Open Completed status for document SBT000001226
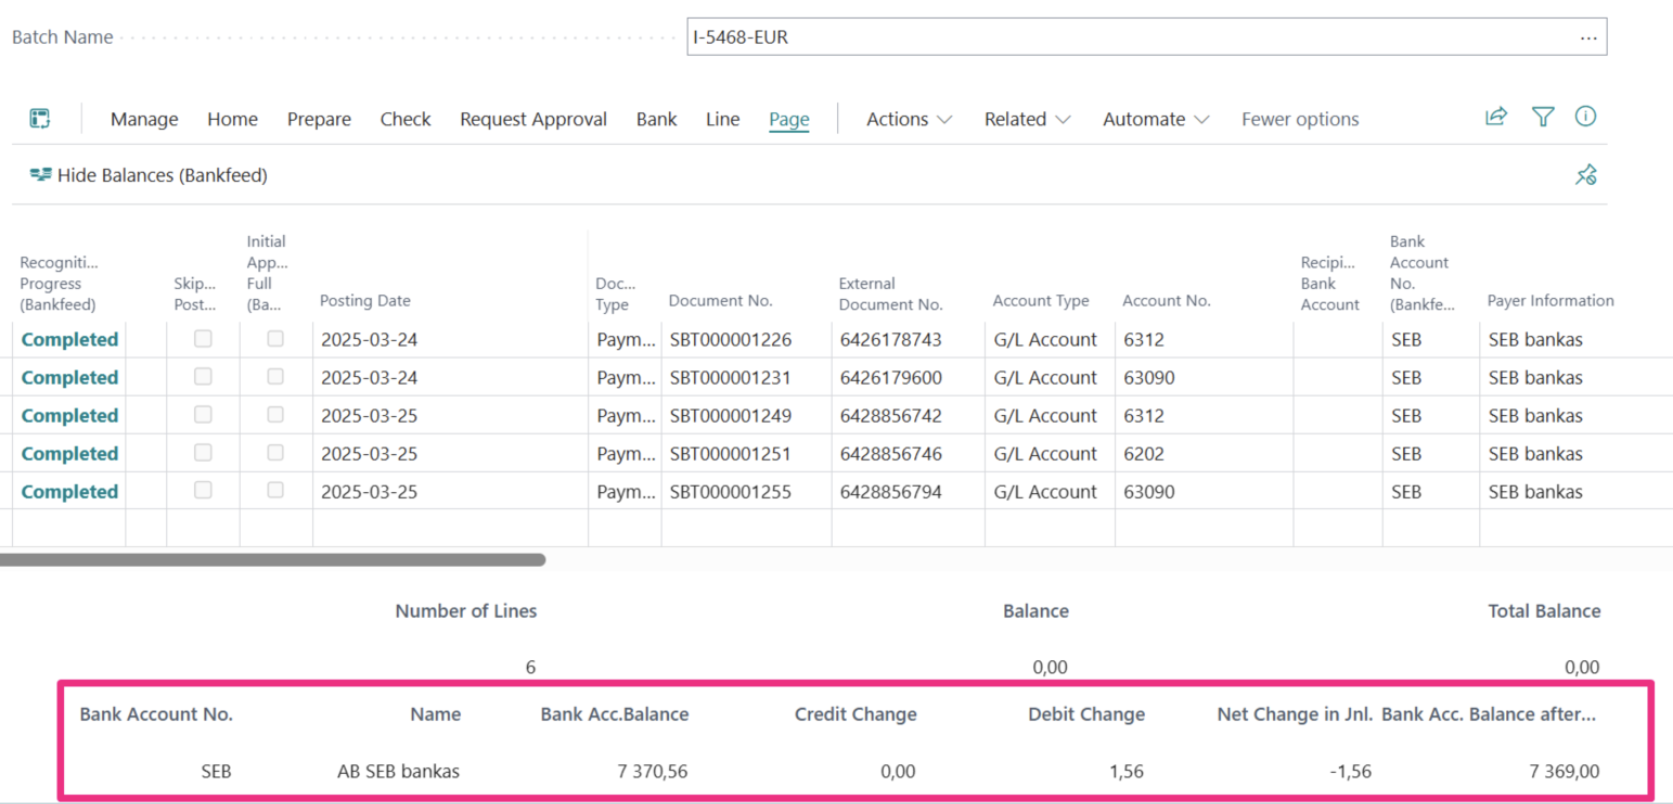The image size is (1673, 804). pos(70,339)
